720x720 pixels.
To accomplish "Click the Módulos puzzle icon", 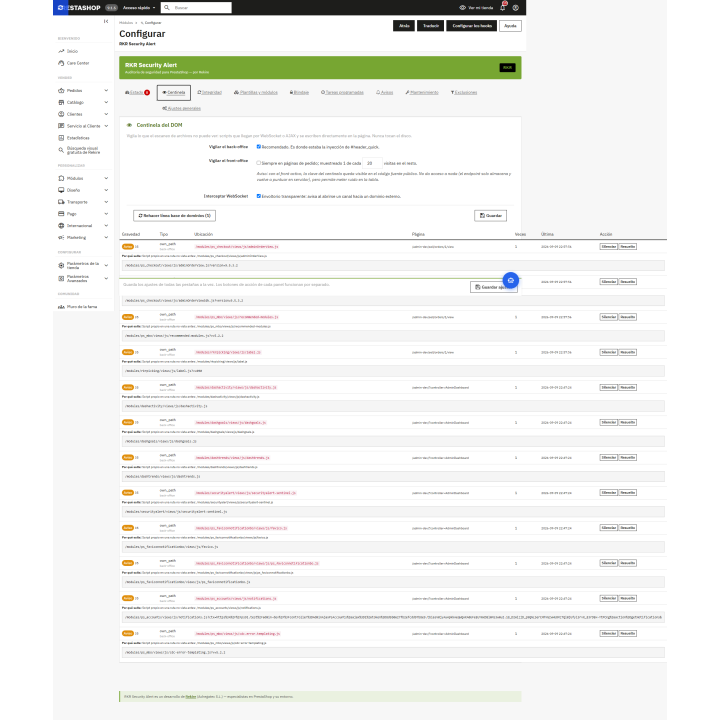I will click(61, 178).
